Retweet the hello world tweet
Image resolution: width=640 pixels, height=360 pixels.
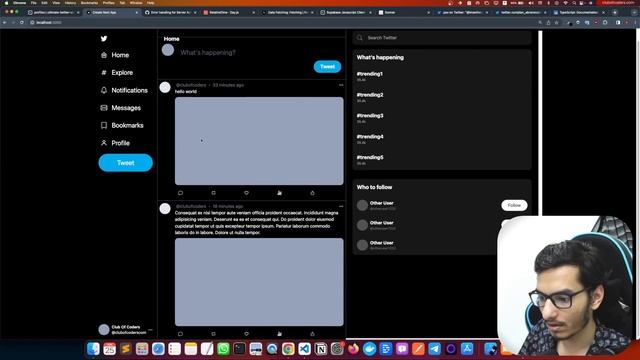[x=213, y=193]
